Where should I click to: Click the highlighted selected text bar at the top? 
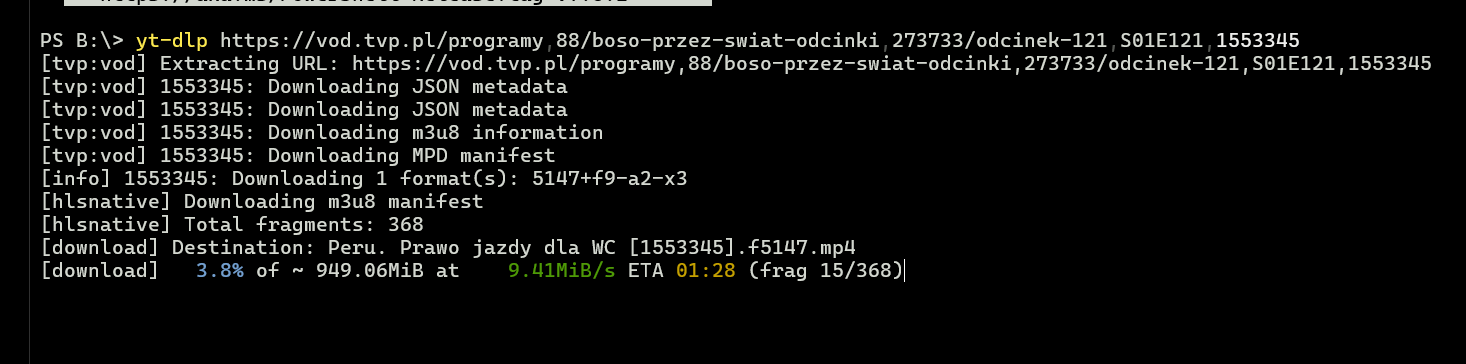tap(388, 3)
